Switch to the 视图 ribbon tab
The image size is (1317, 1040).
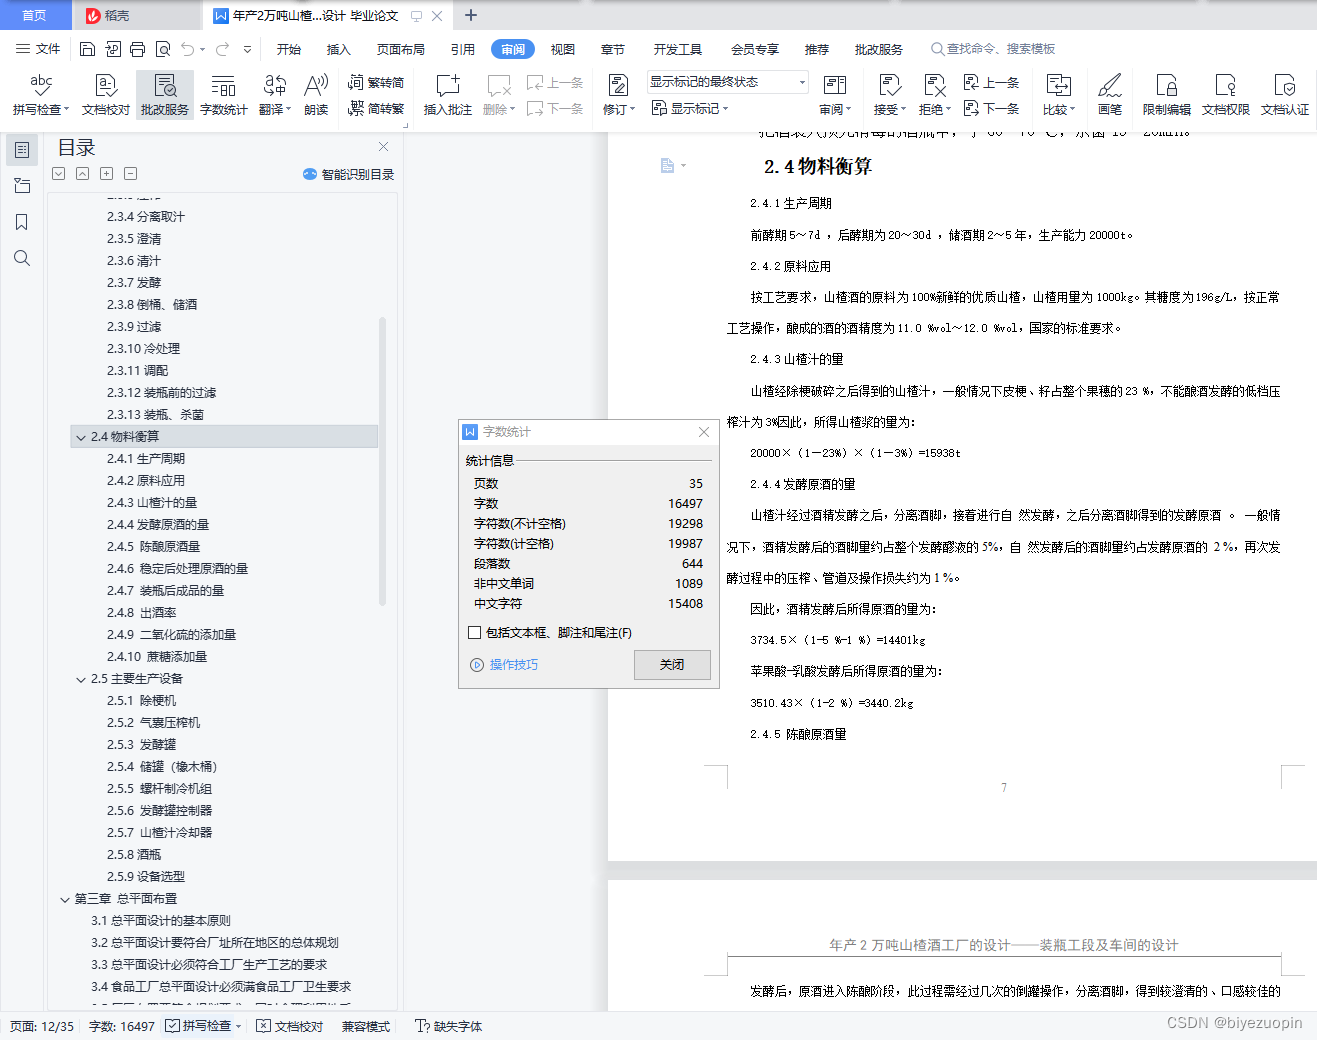[563, 49]
